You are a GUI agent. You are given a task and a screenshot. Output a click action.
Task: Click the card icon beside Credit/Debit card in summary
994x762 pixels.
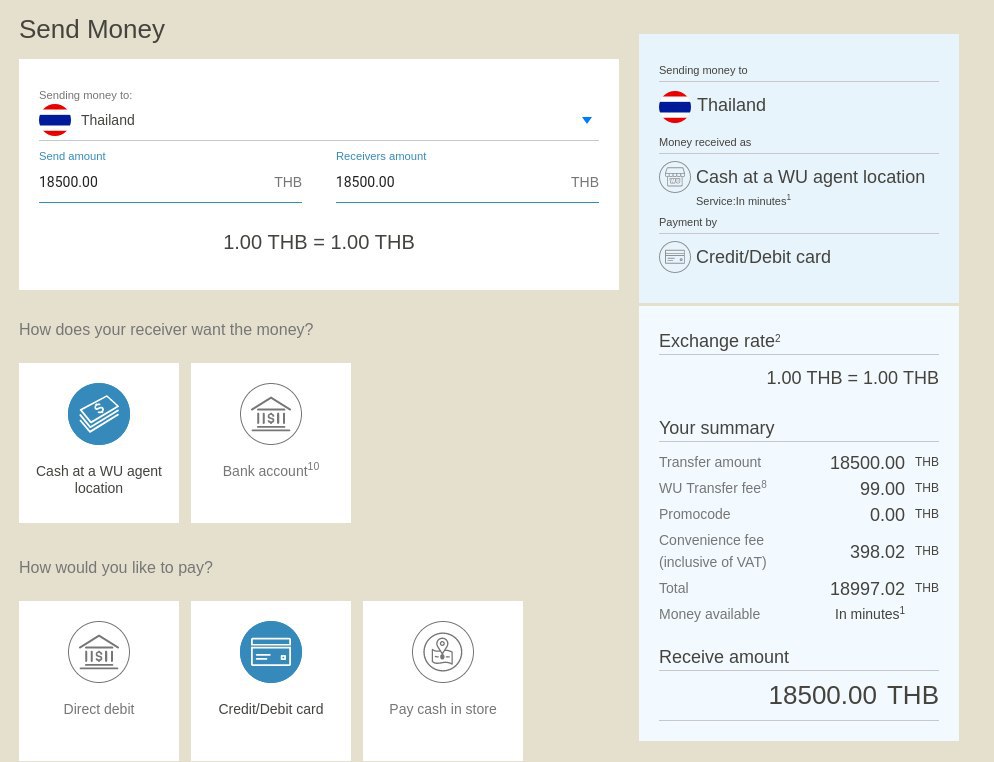pyautogui.click(x=674, y=257)
